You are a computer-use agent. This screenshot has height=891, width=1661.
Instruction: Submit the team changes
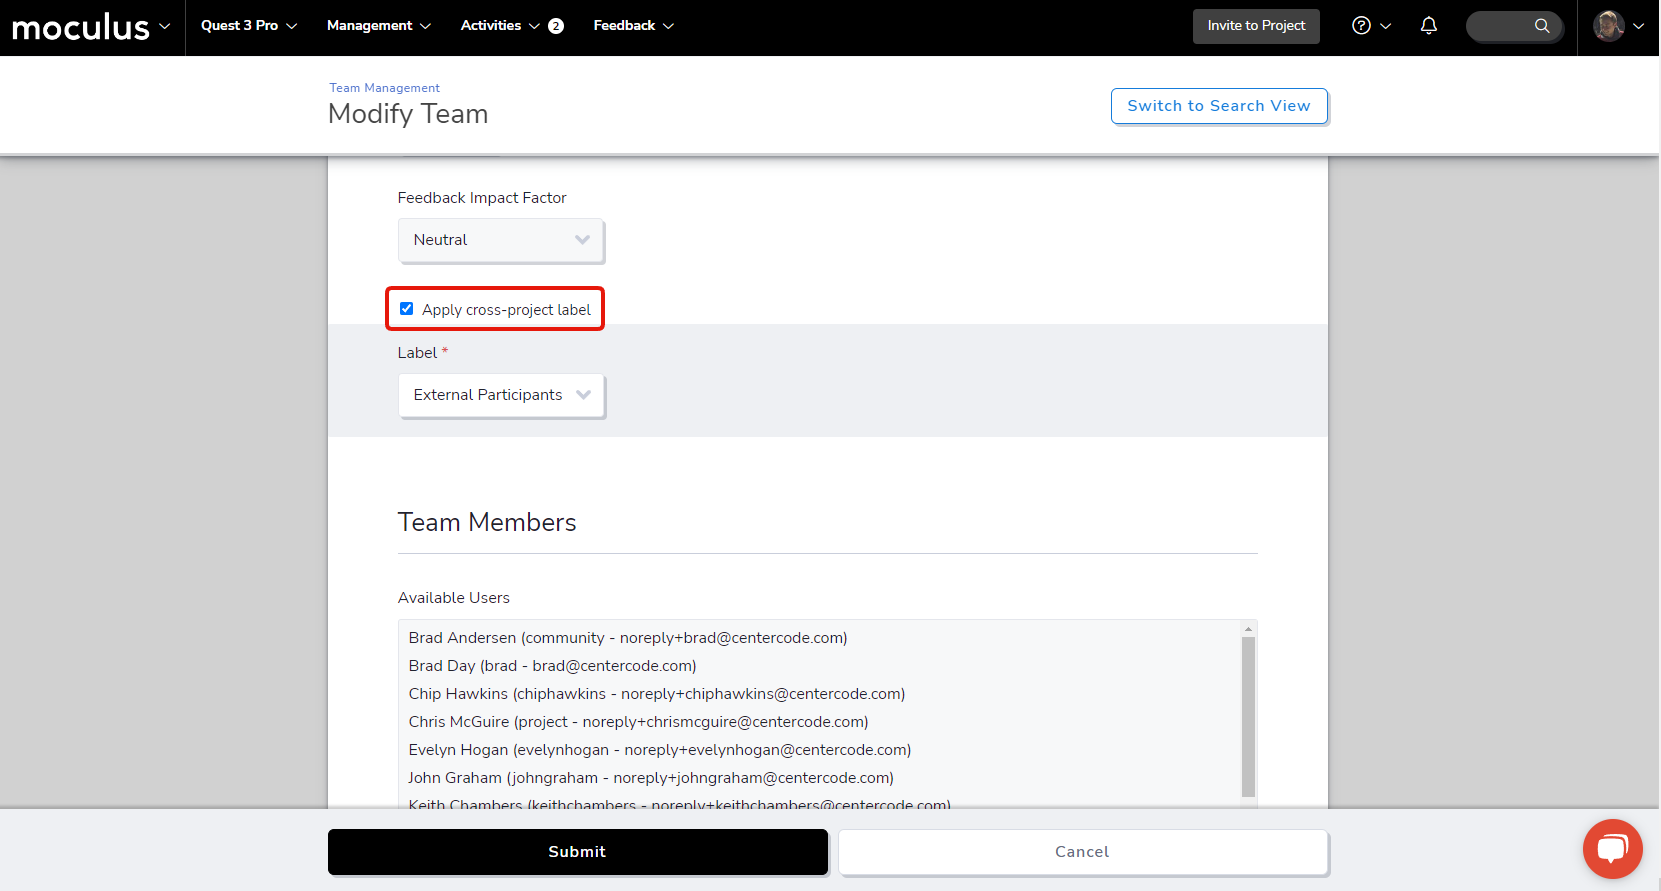(578, 852)
